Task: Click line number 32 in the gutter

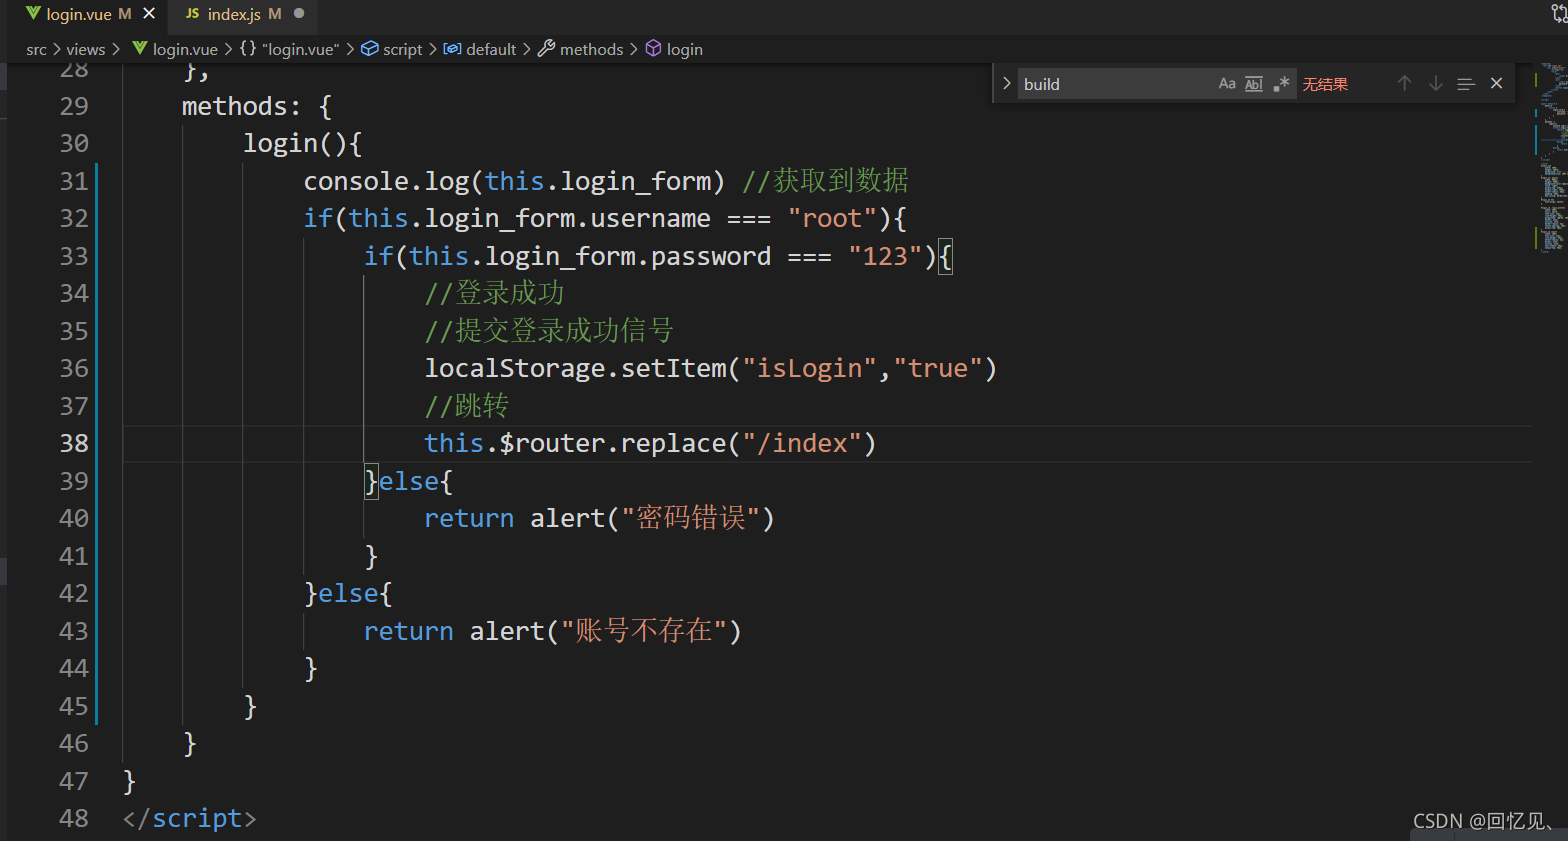Action: pos(74,218)
